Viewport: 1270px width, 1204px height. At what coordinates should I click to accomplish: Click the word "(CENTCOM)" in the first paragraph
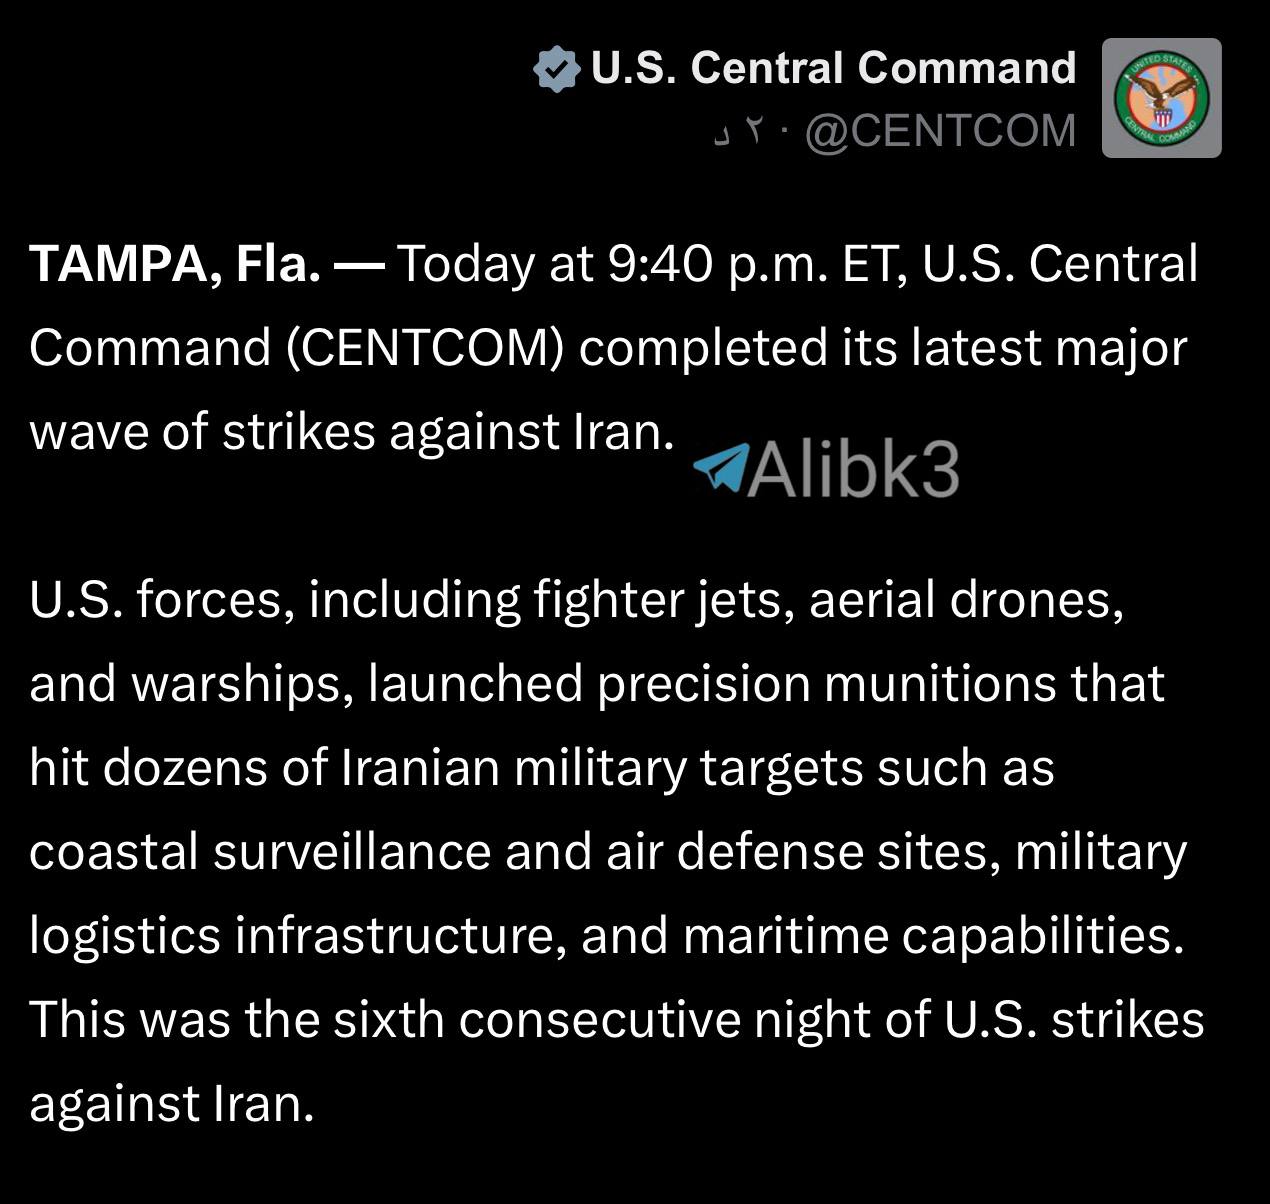tap(425, 349)
